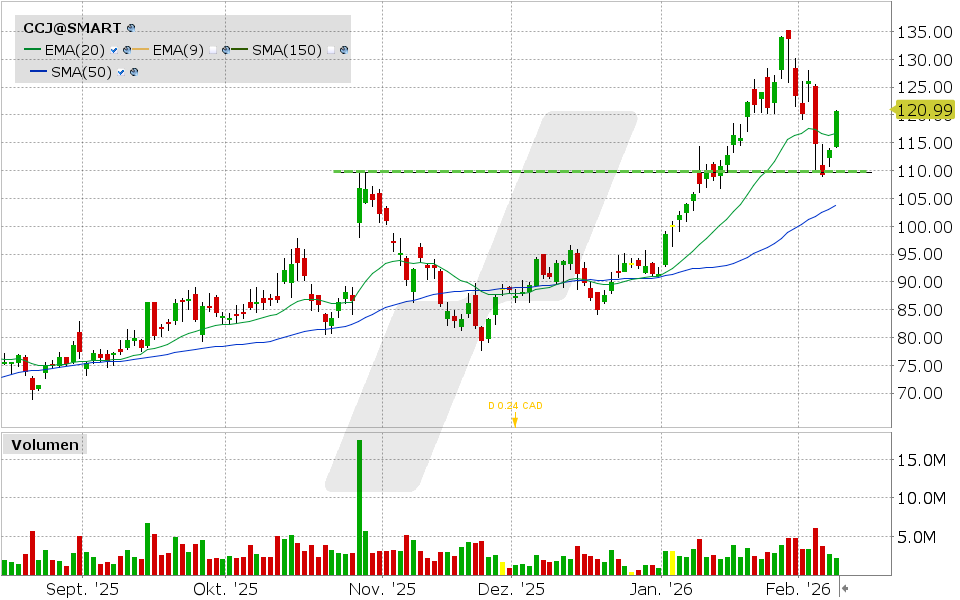Screen dimensions: 960x600
Task: Open the SMA(50) indicator settings icon
Action: pos(132,72)
